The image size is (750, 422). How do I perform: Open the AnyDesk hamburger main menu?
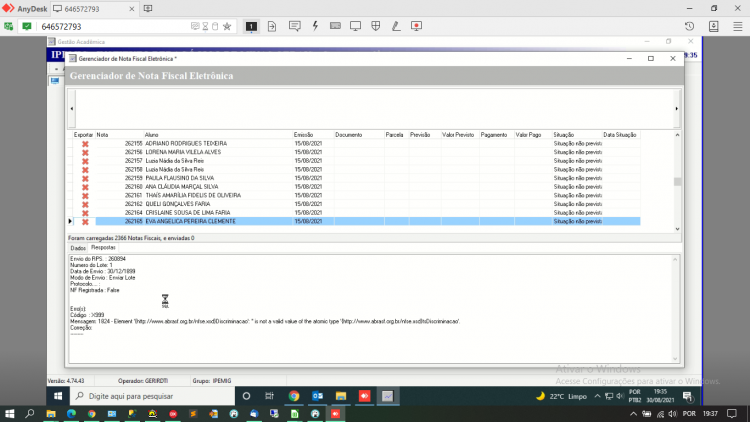(x=738, y=26)
